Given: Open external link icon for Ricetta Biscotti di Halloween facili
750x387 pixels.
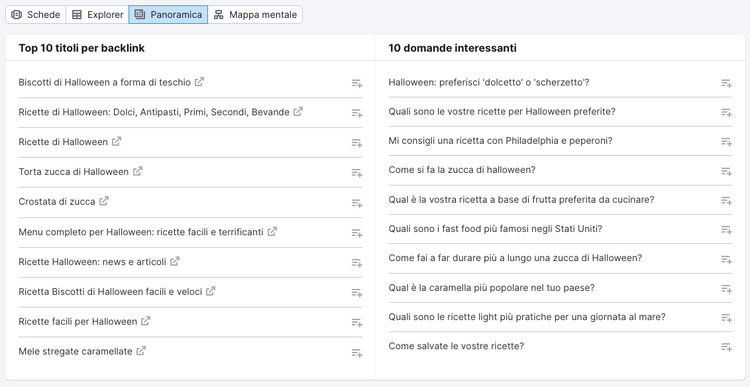Looking at the screenshot, I should [x=210, y=291].
